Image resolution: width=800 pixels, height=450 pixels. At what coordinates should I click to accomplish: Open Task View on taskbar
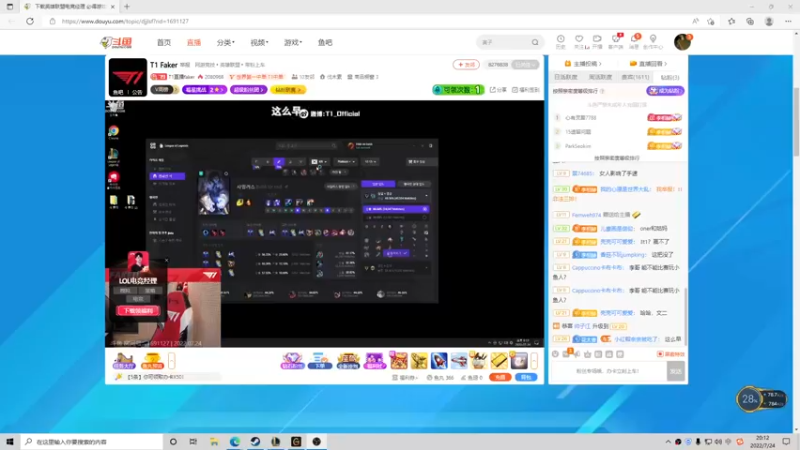pos(193,441)
